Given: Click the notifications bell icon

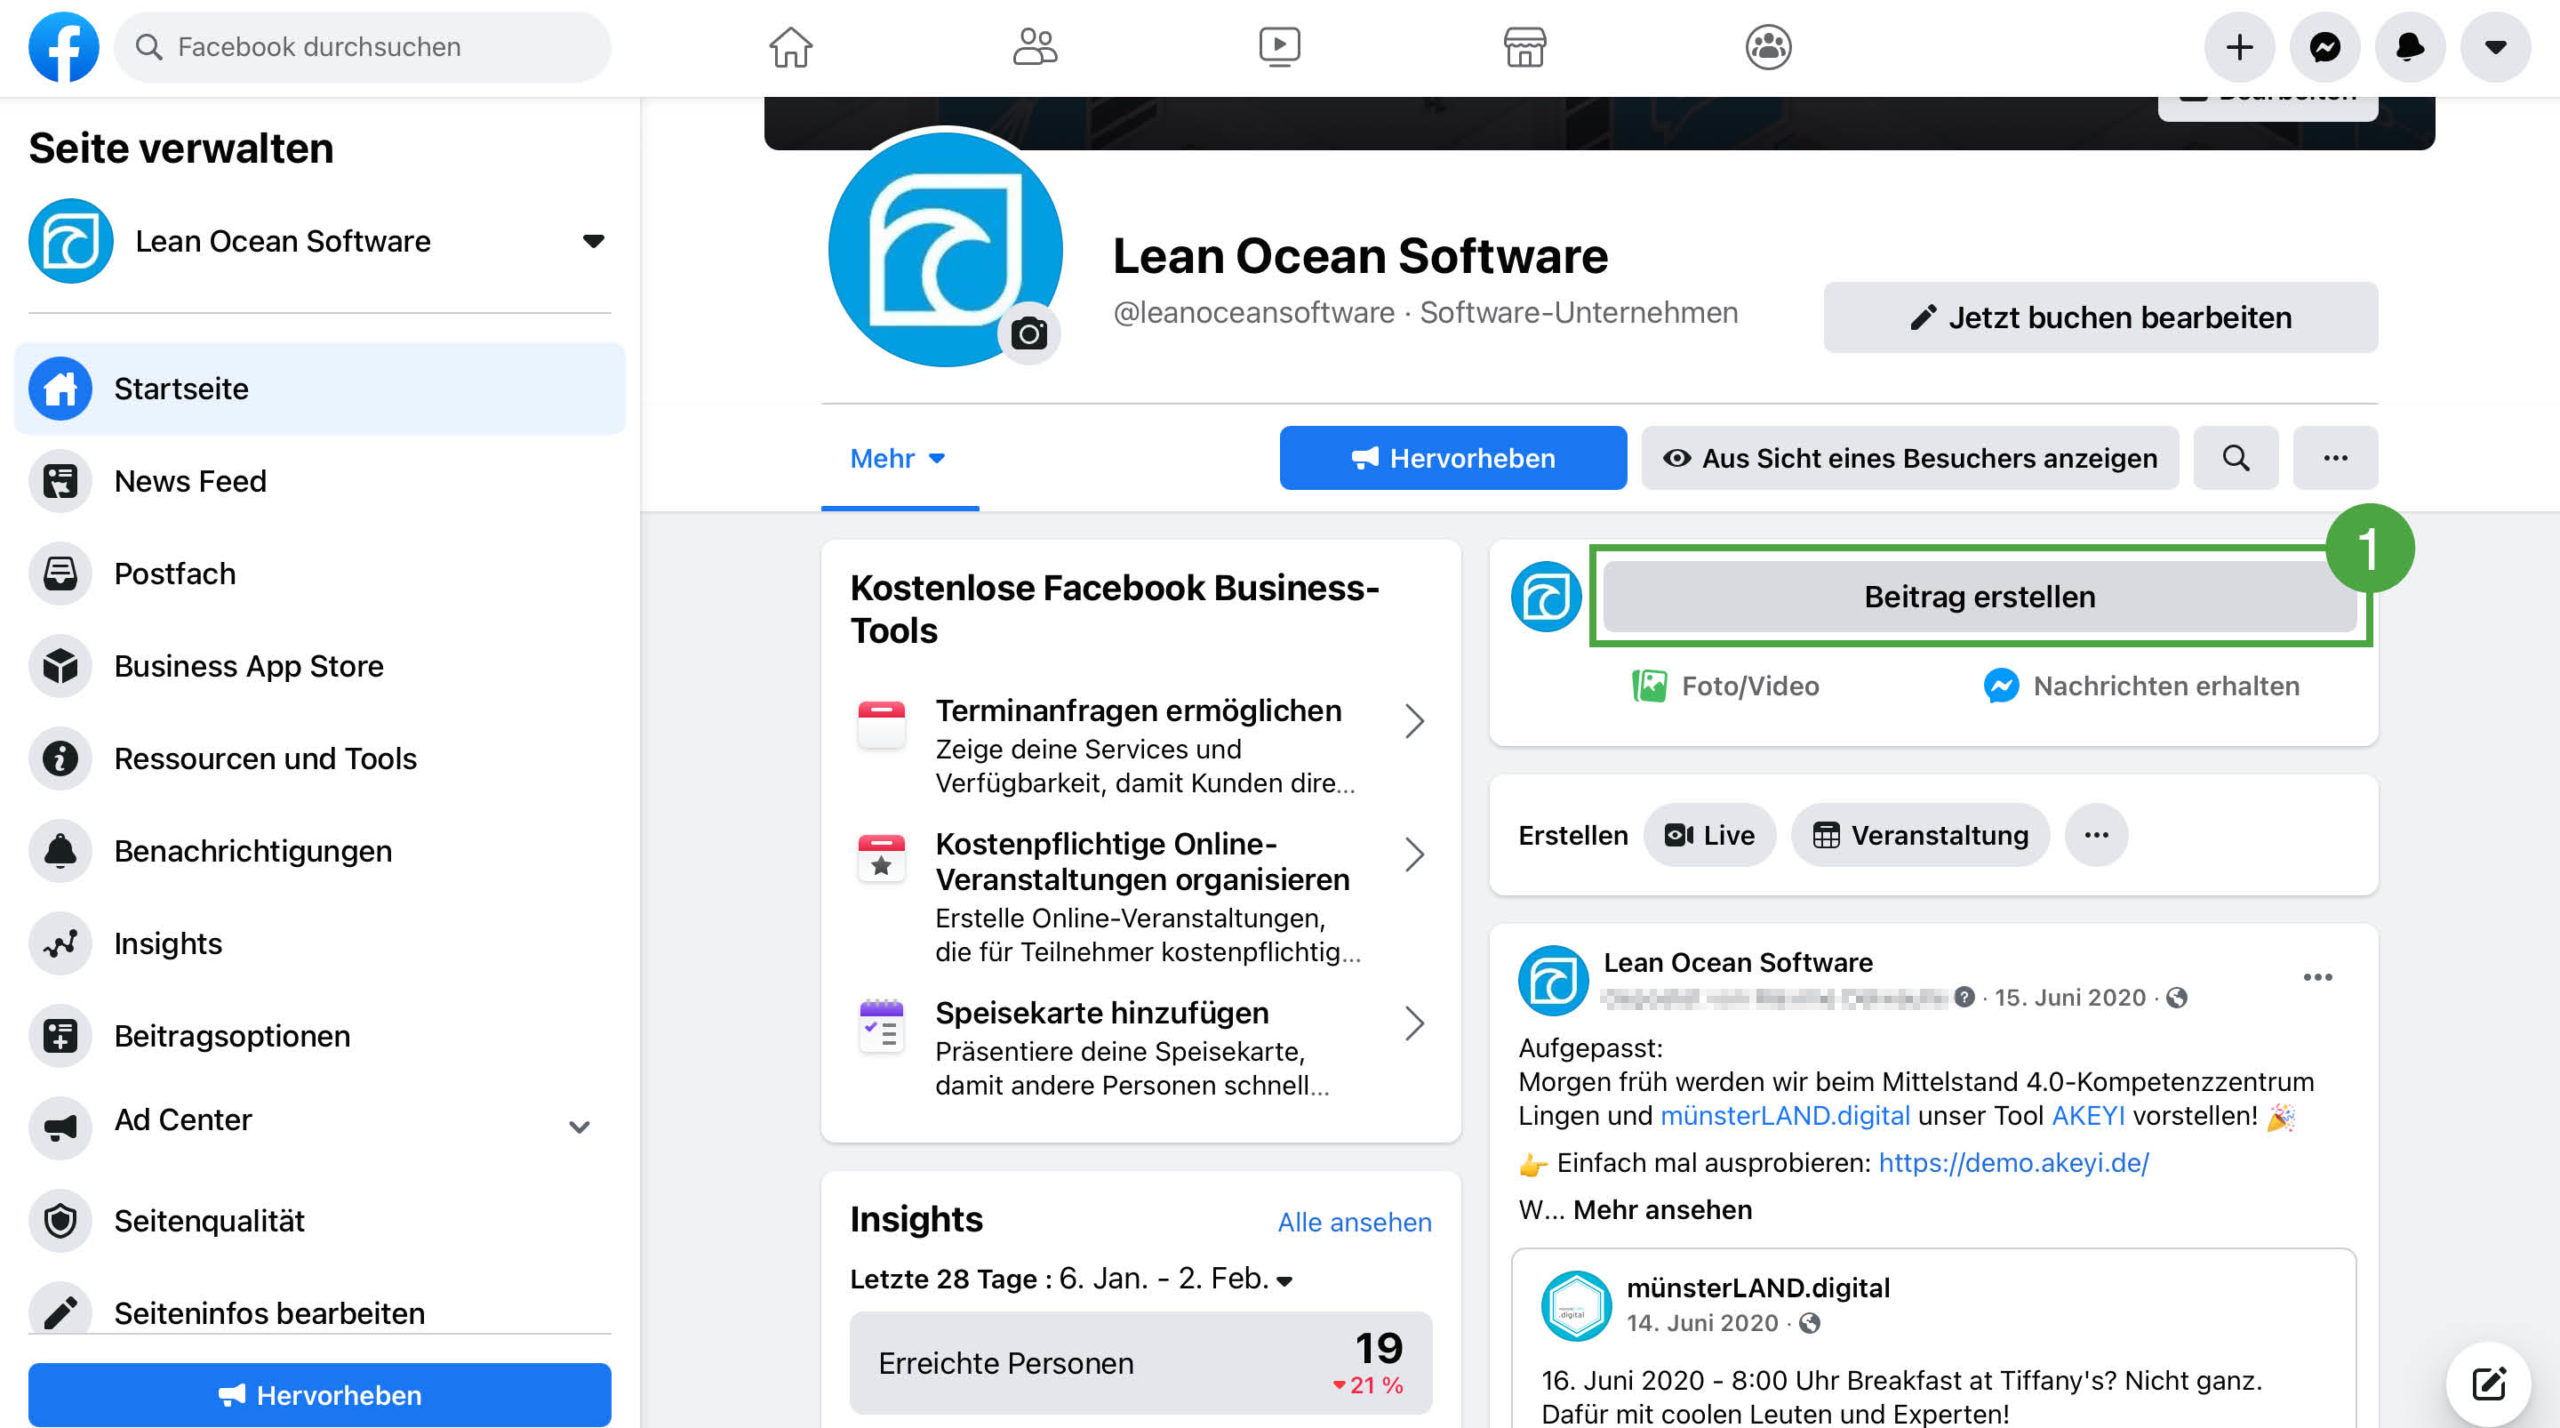Looking at the screenshot, I should click(2410, 47).
